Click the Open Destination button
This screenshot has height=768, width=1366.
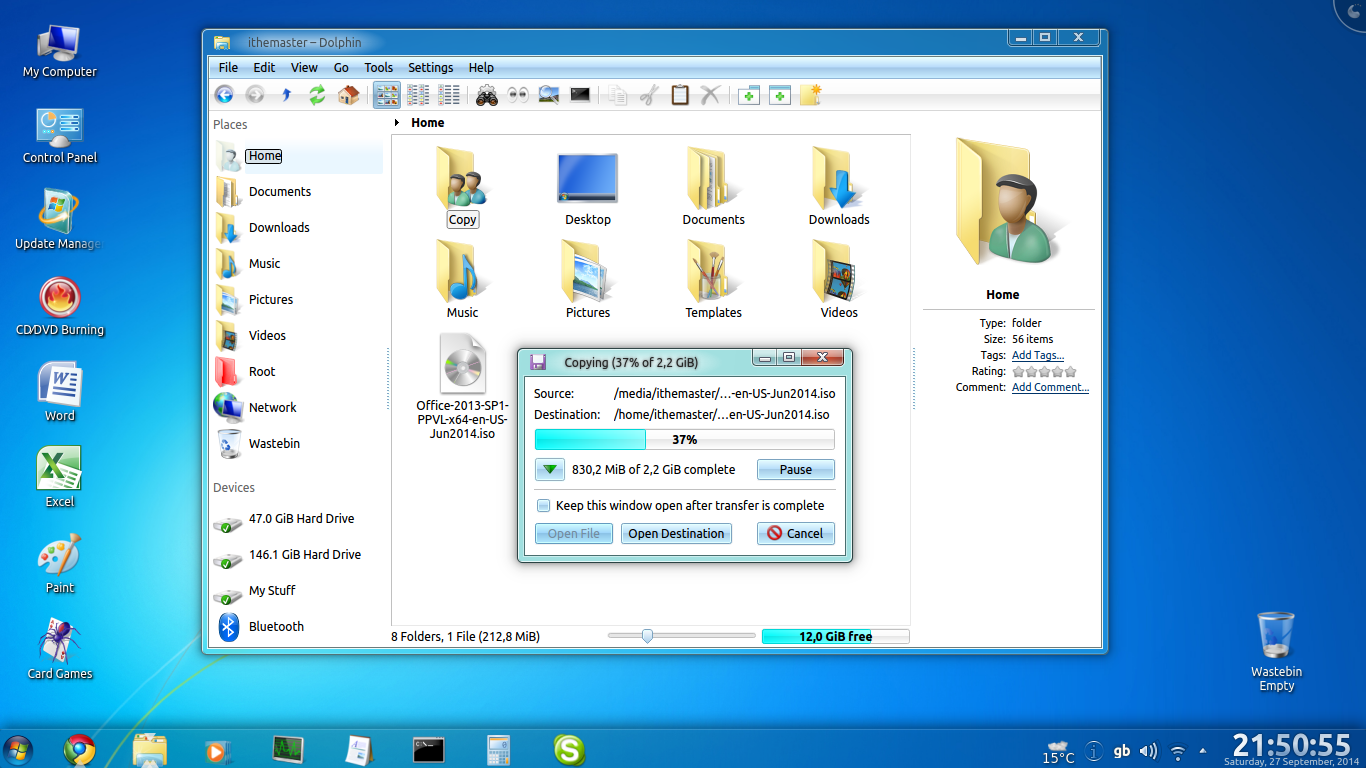pyautogui.click(x=676, y=534)
